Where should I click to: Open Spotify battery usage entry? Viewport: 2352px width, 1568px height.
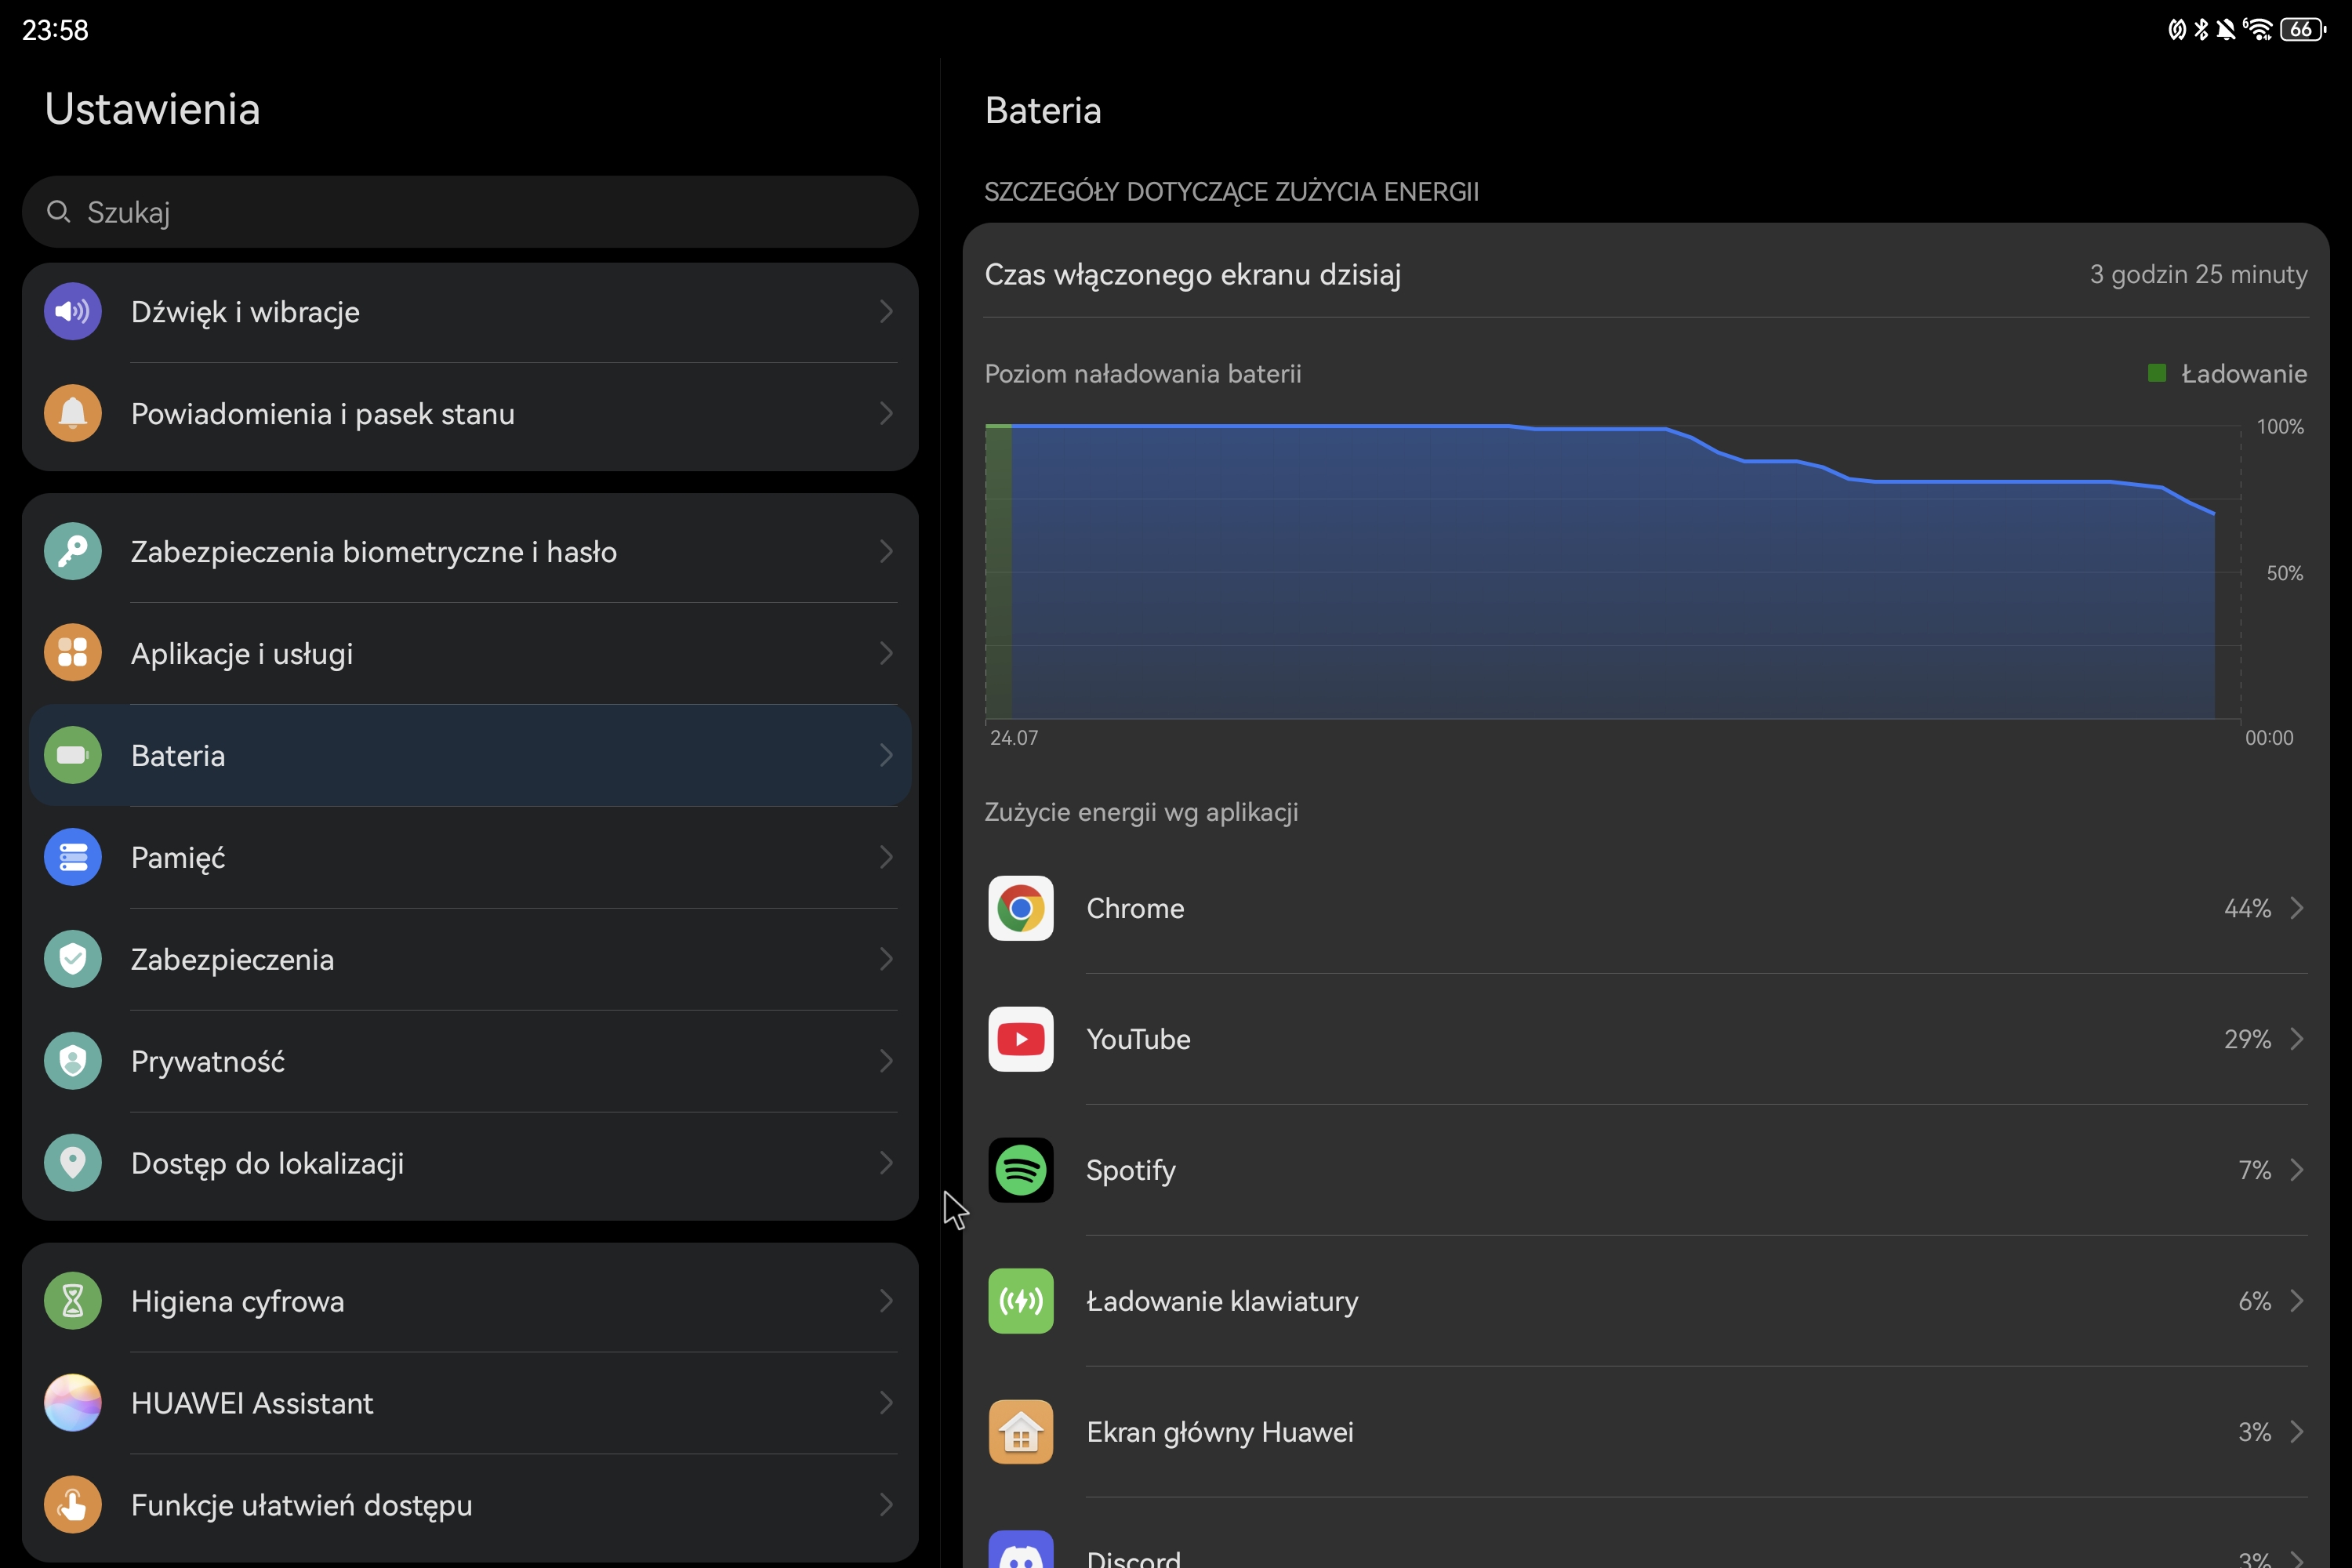tap(1646, 1170)
